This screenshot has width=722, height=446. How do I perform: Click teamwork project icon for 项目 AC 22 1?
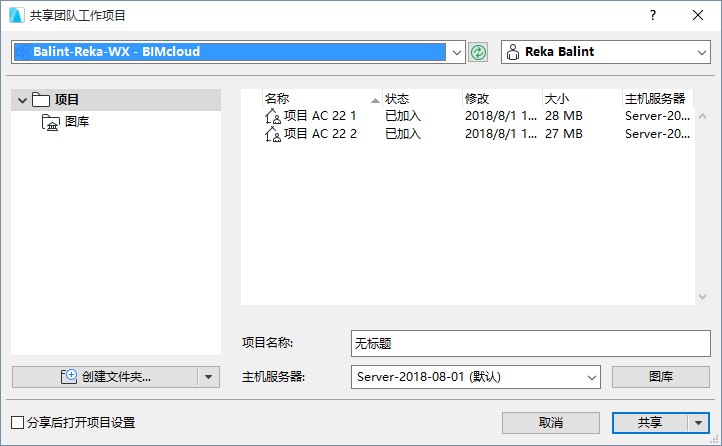point(273,116)
